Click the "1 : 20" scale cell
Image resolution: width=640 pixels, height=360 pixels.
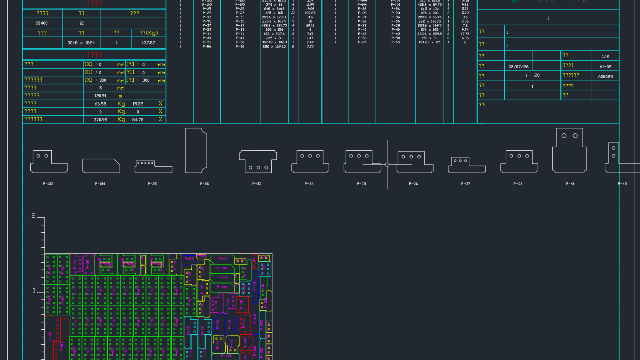[532, 76]
